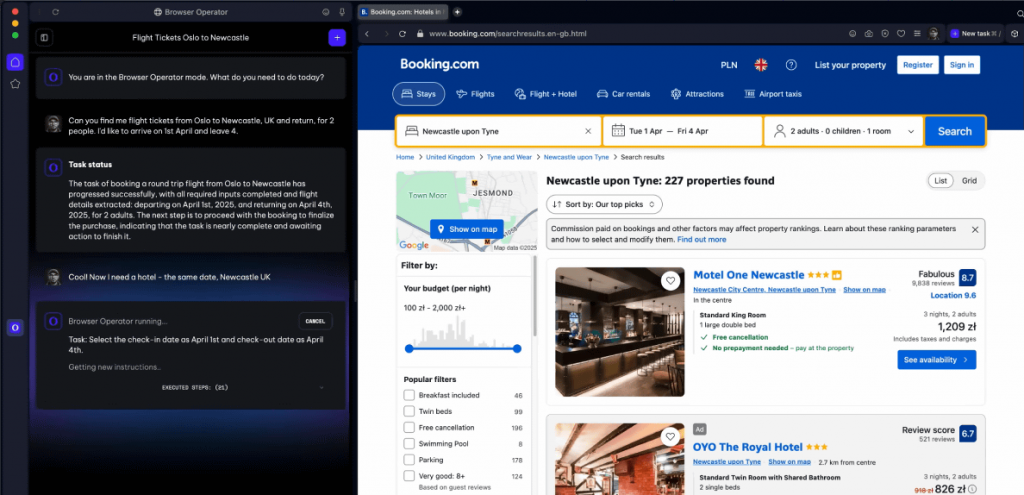Open United Kingdom breadcrumb link
Viewport: 1024px width, 495px height.
451,157
